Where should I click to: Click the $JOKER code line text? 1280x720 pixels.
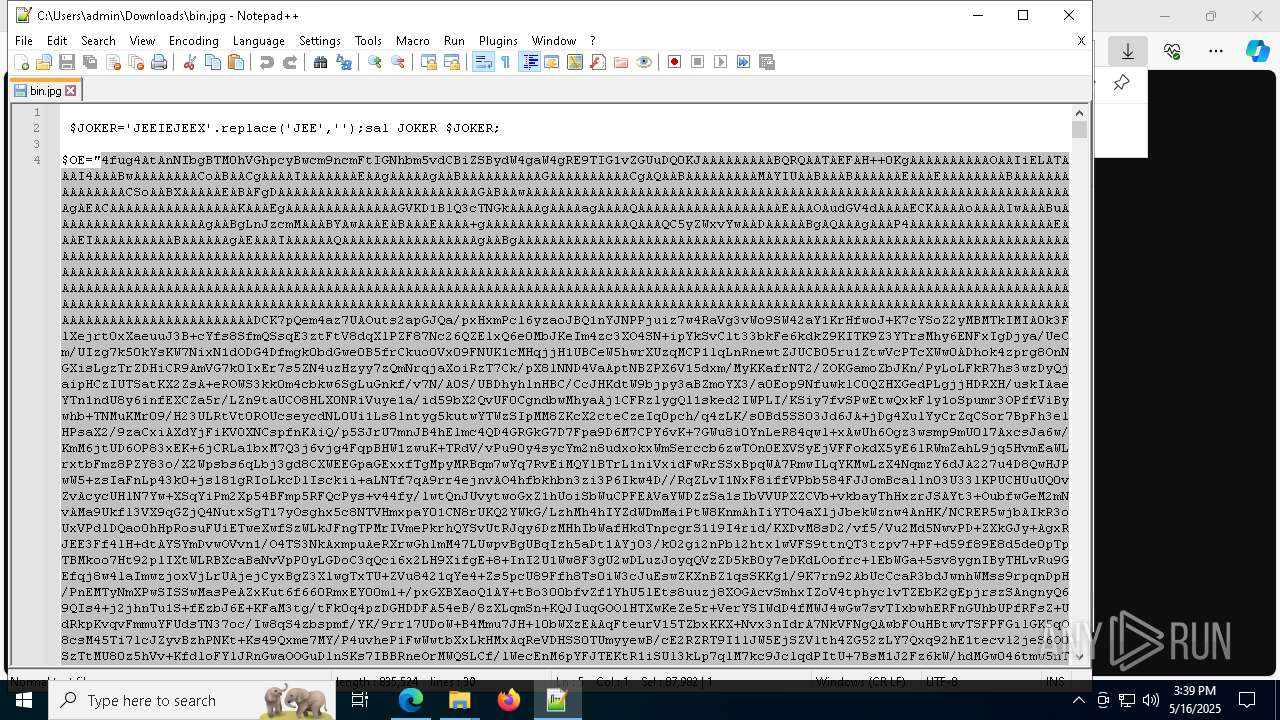[284, 128]
